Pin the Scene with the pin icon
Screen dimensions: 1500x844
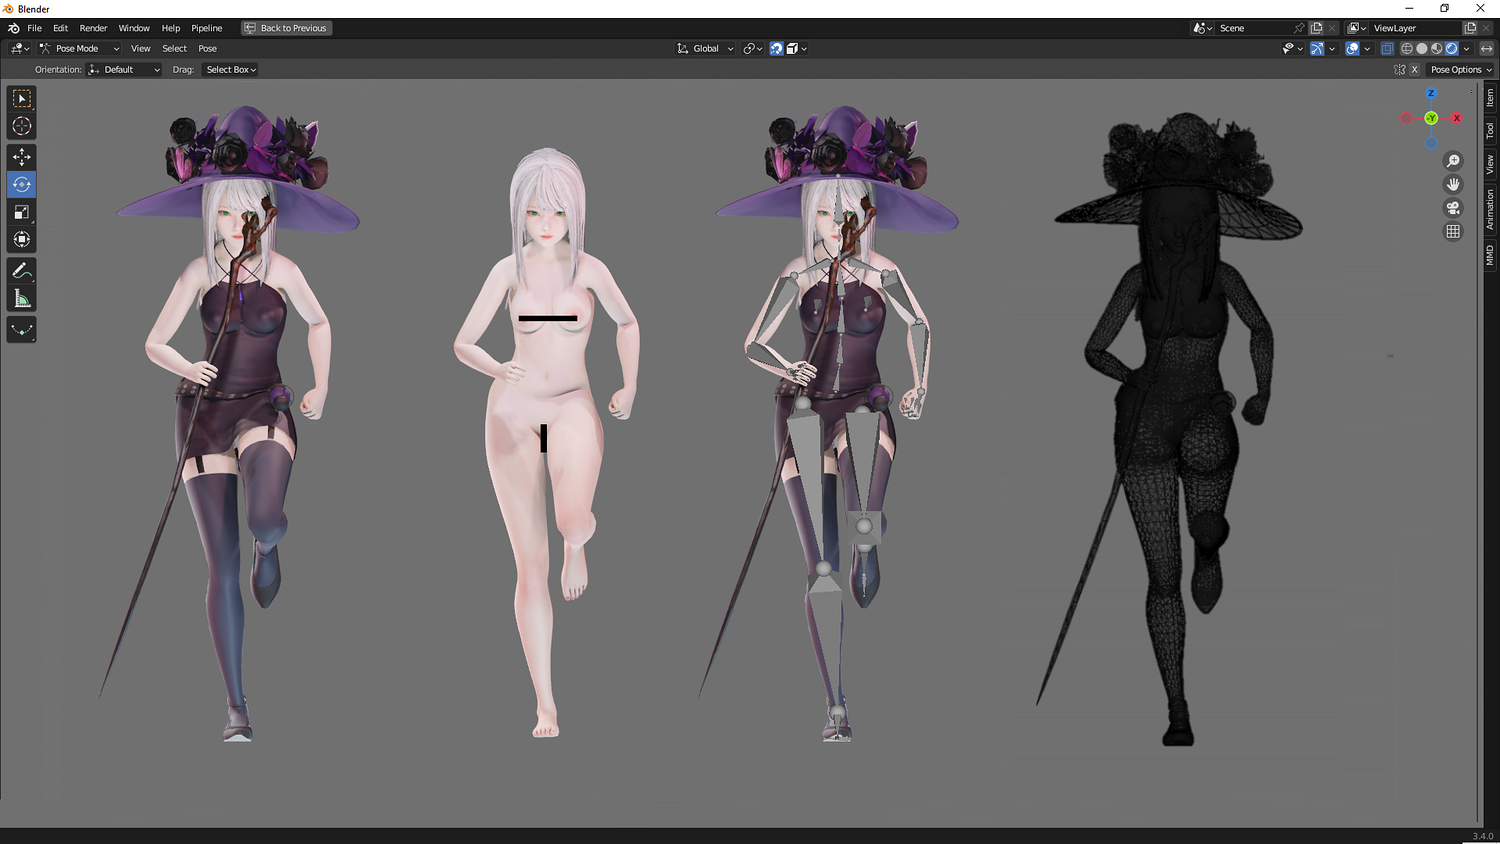(x=1299, y=28)
